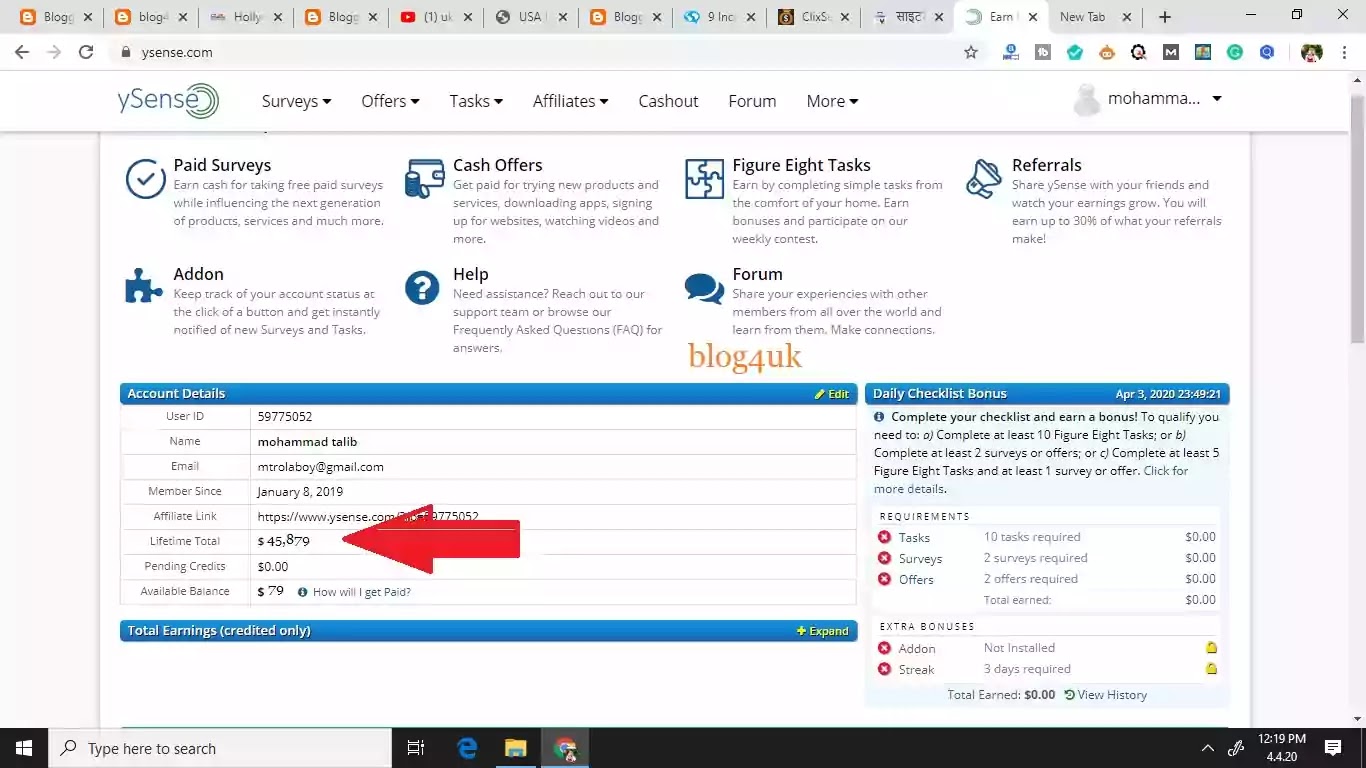Viewport: 1366px width, 768px height.
Task: Click the Figure Eight Tasks puzzle icon
Action: pos(704,179)
